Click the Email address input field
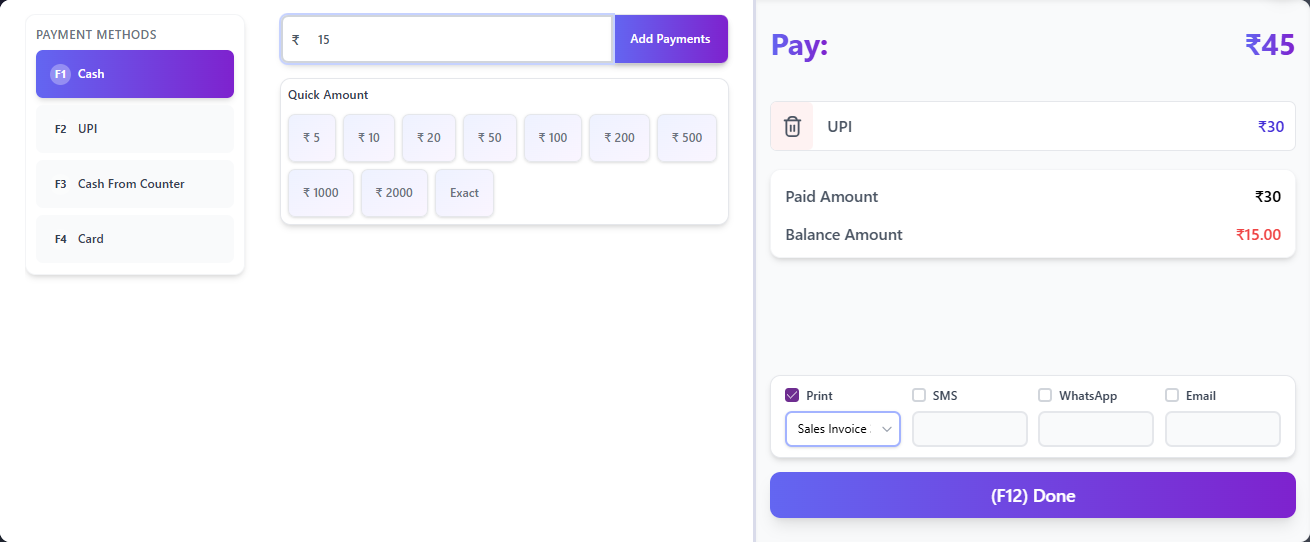The width and height of the screenshot is (1310, 542). (1222, 429)
